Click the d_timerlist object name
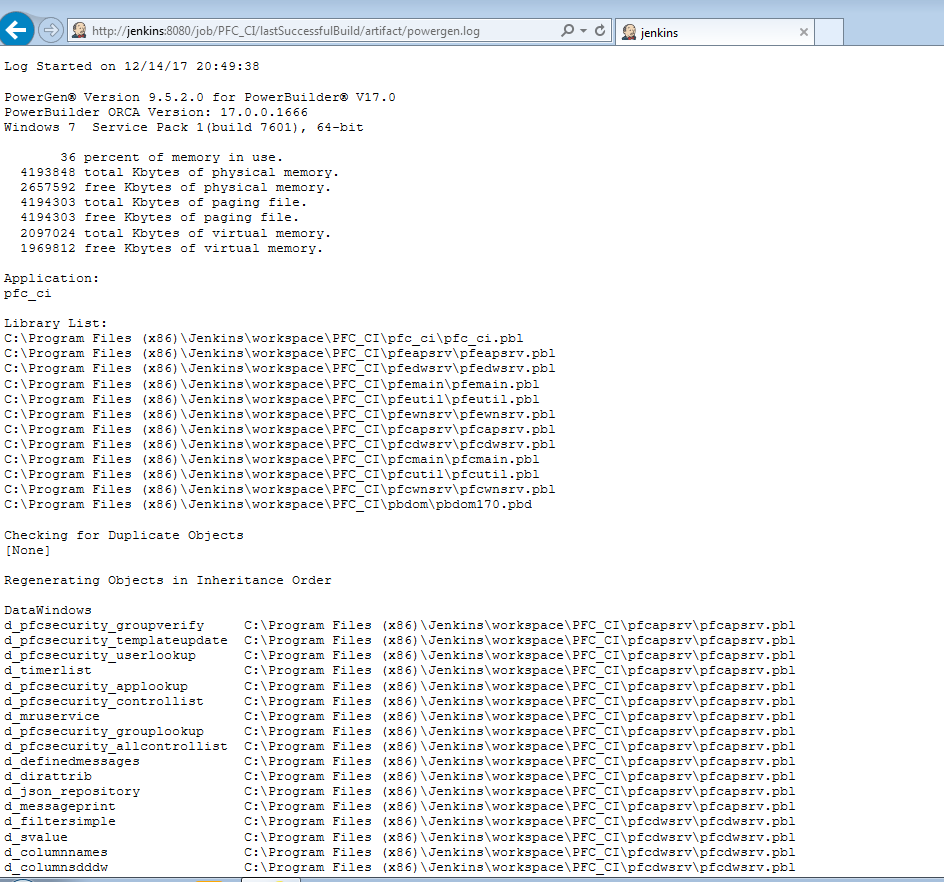This screenshot has width=944, height=882. 48,671
